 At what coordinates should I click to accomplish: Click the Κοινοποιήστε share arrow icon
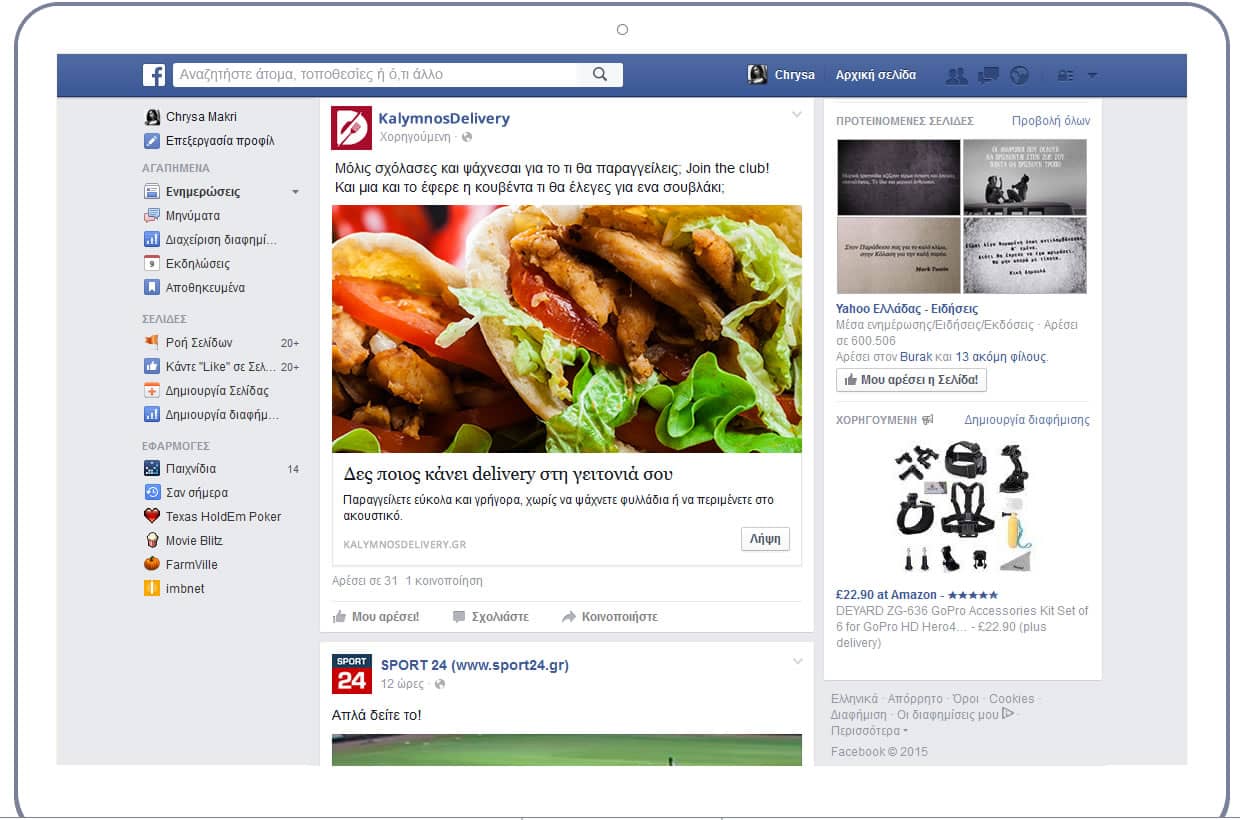[x=569, y=617]
